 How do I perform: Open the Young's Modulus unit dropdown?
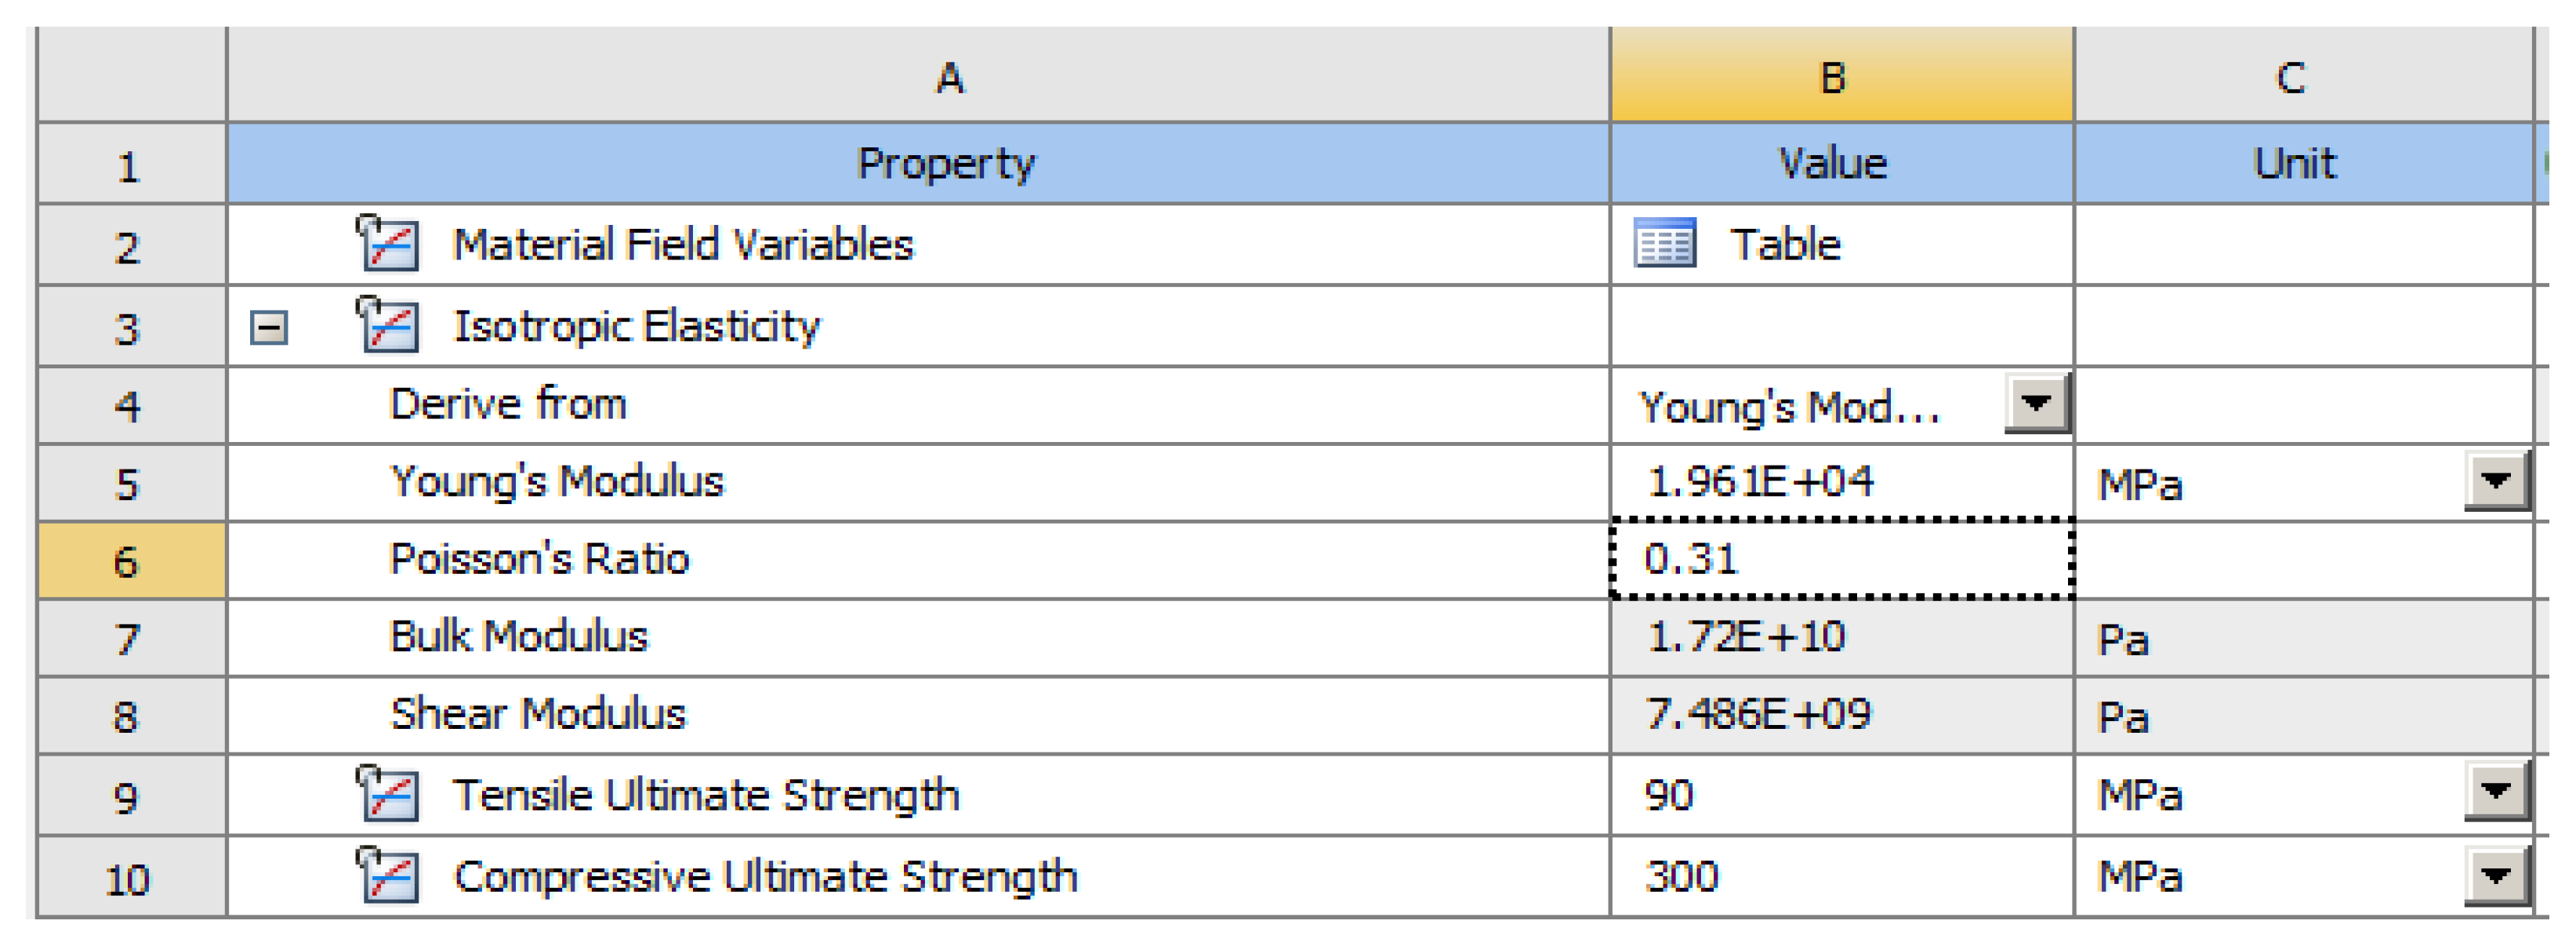click(x=2496, y=482)
